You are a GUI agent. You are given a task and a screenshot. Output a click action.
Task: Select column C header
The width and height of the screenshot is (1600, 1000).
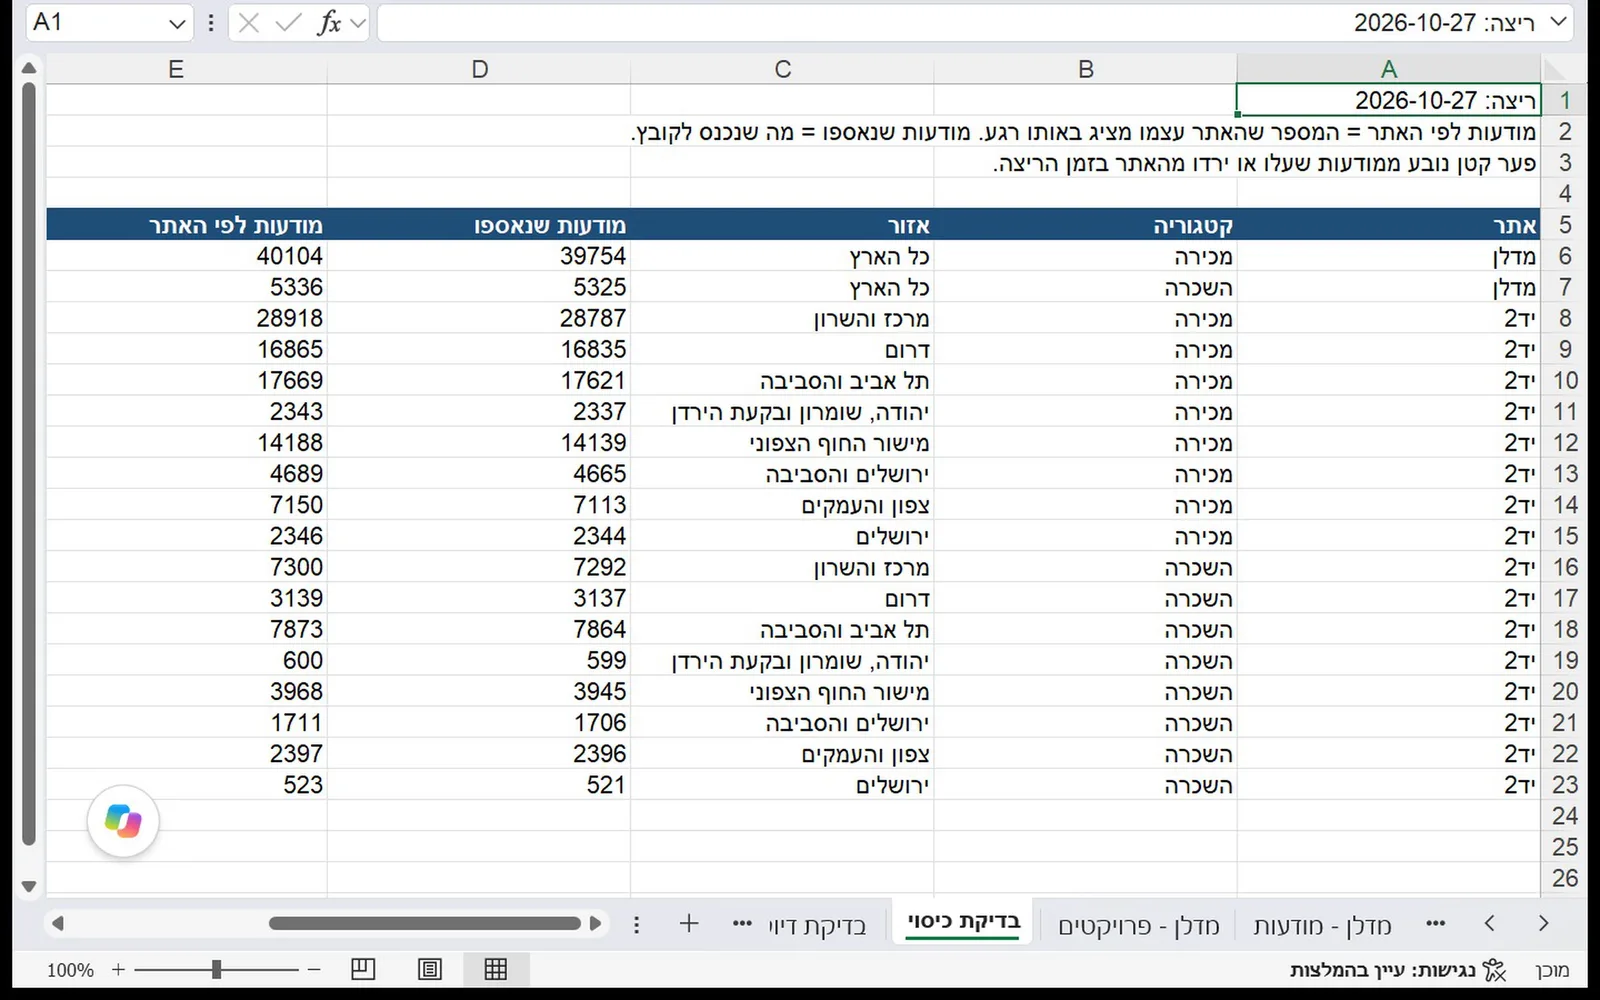[782, 69]
